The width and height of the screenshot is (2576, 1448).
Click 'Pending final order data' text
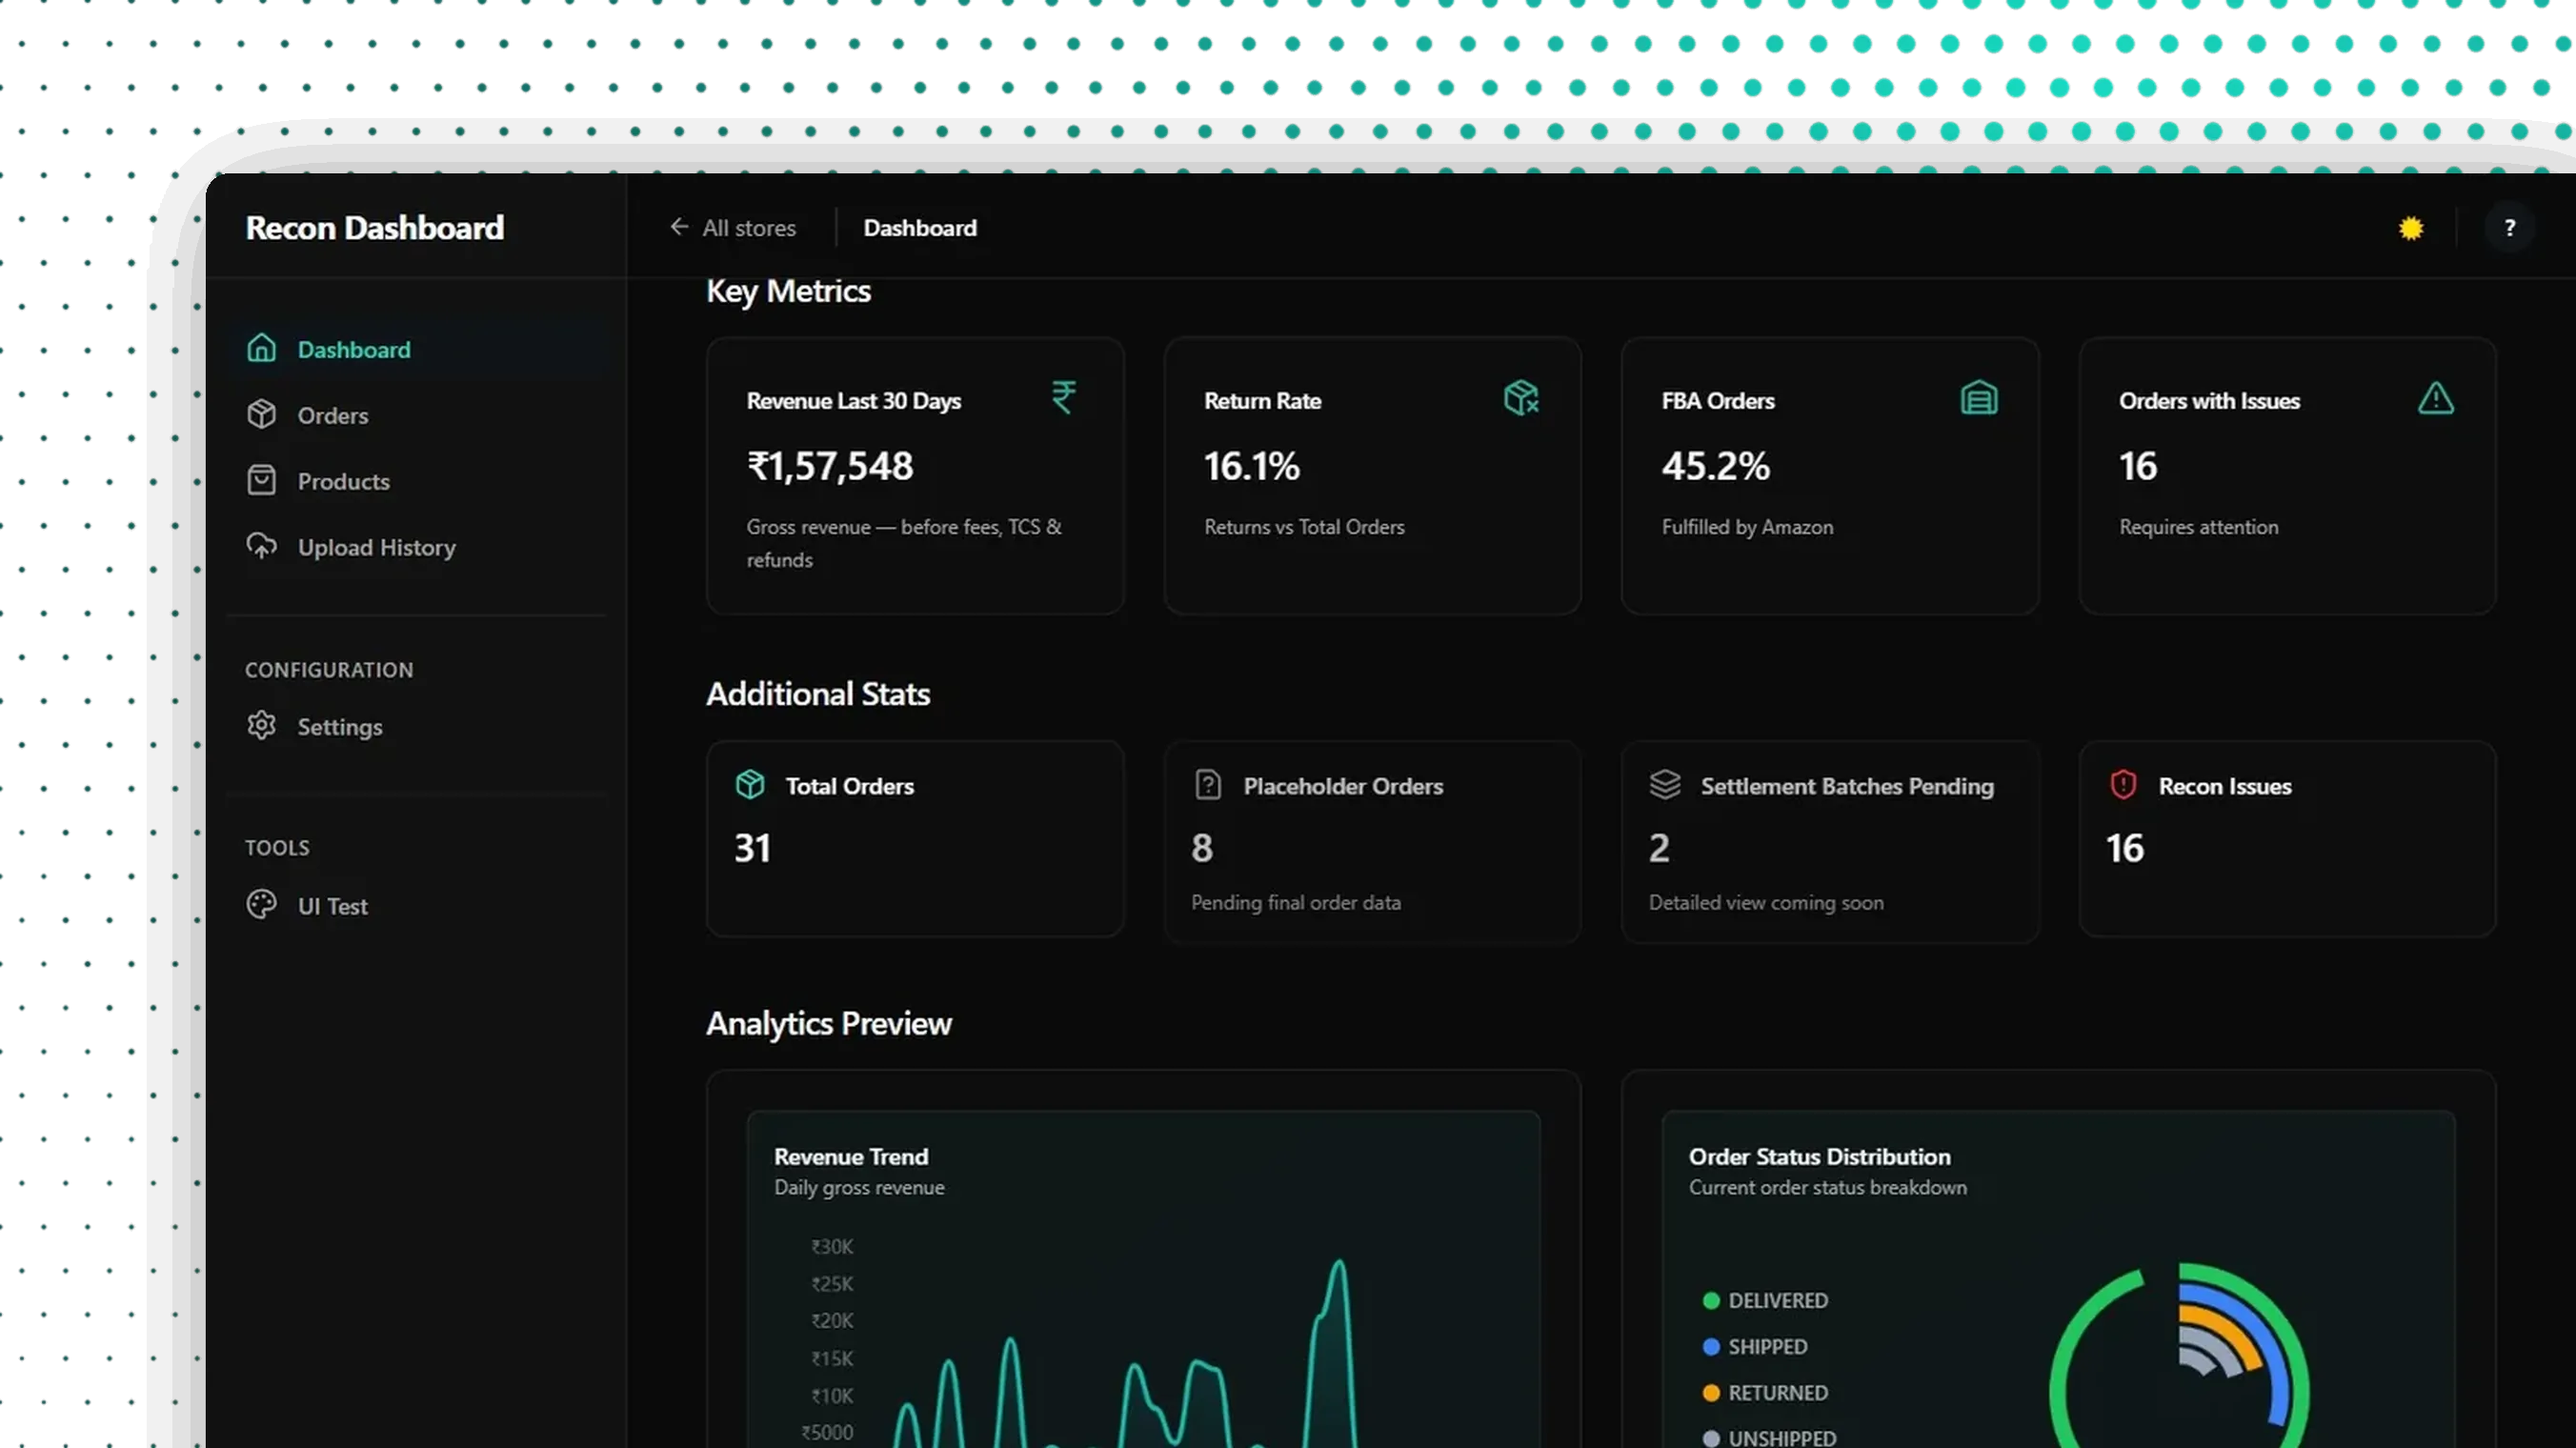[x=1296, y=903]
